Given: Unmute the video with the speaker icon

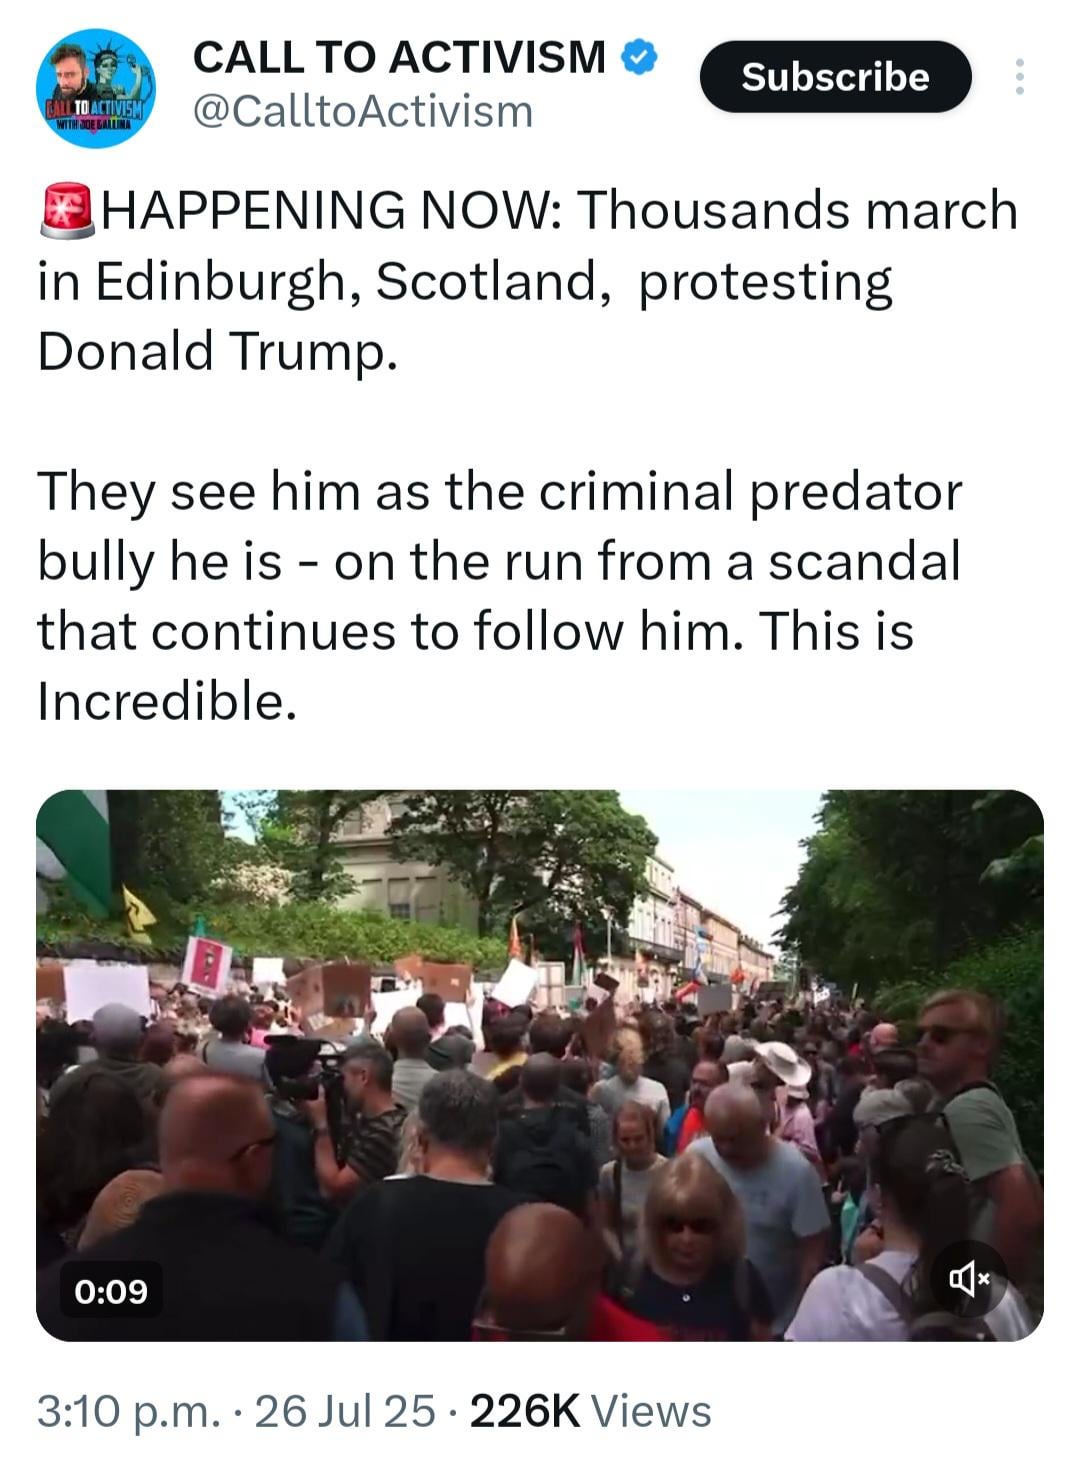Looking at the screenshot, I should 968,1278.
